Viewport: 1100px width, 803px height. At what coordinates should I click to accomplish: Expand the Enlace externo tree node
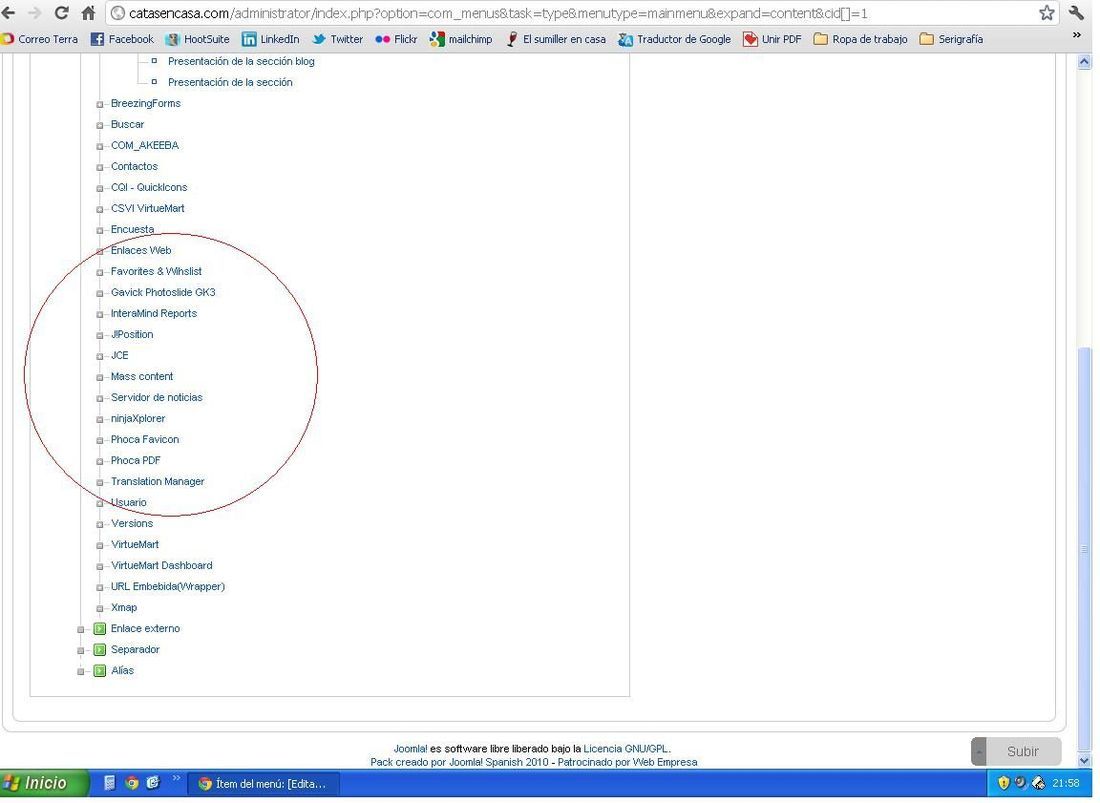(x=81, y=630)
